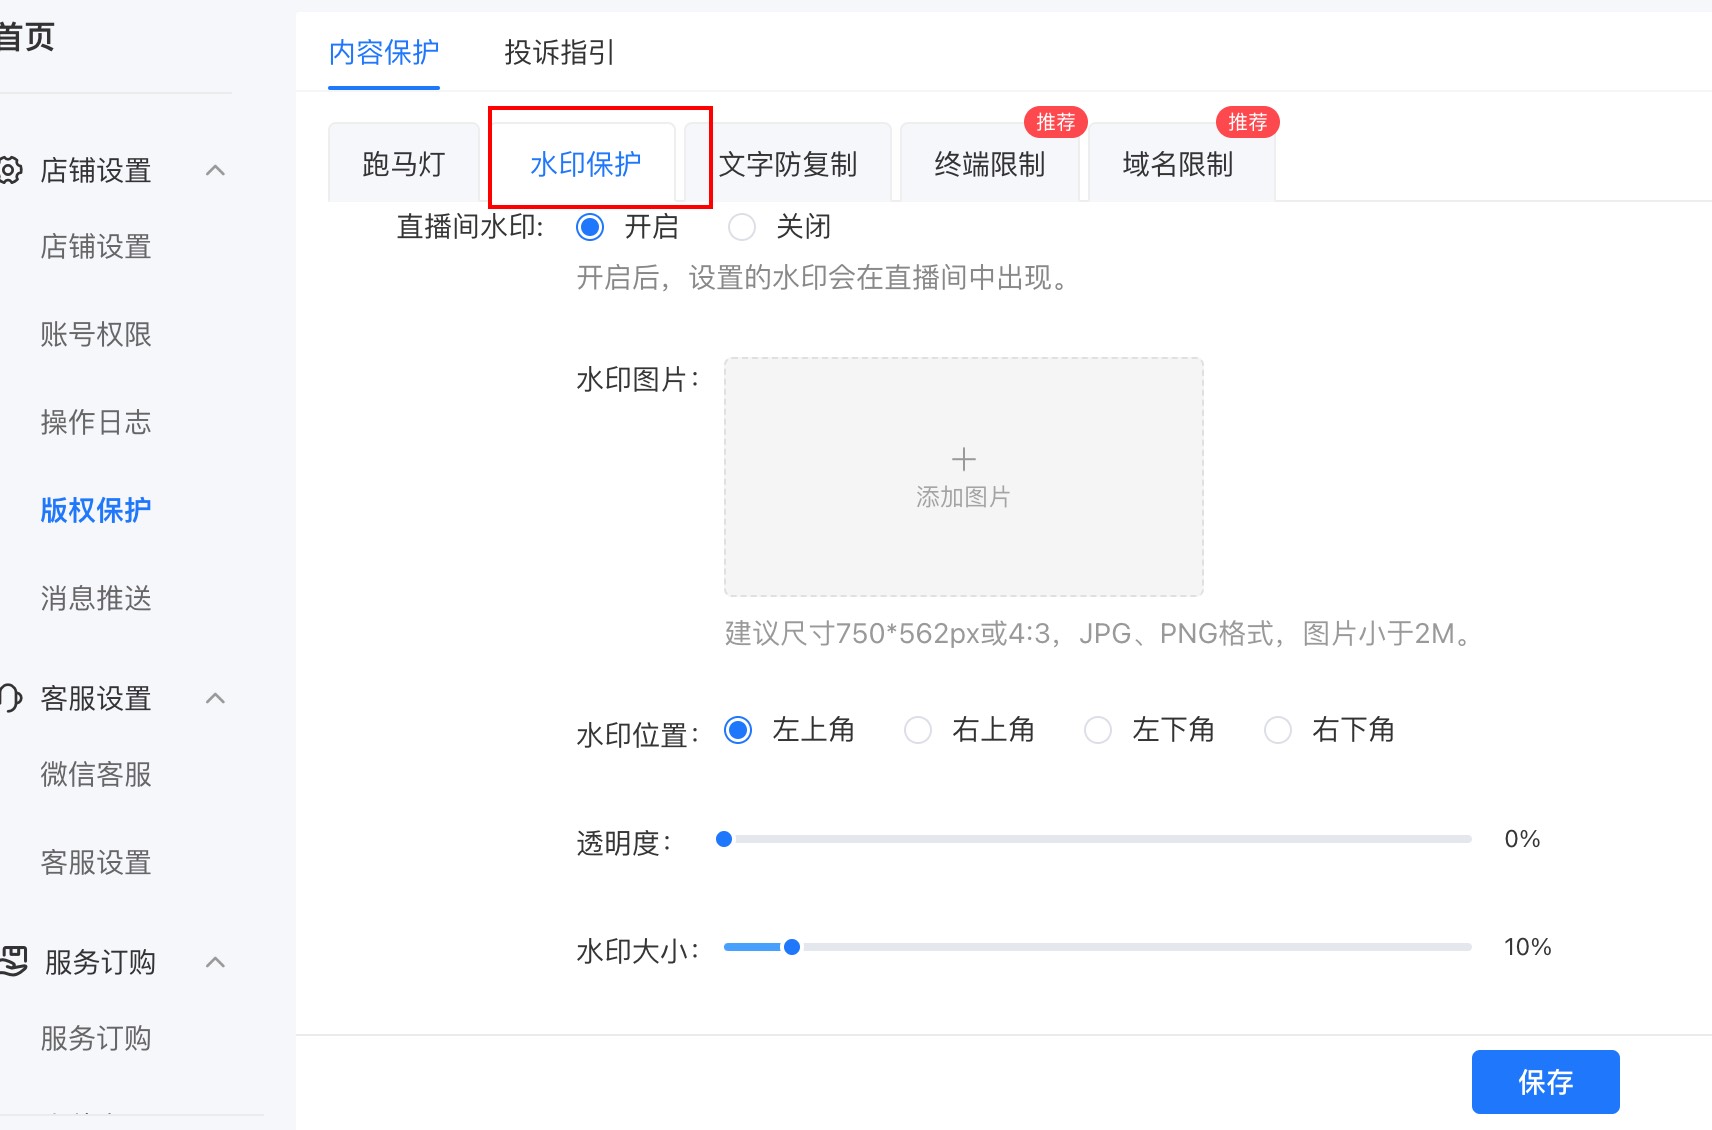Viewport: 1712px width, 1130px height.
Task: Click the 透明度 slider handle
Action: point(724,839)
